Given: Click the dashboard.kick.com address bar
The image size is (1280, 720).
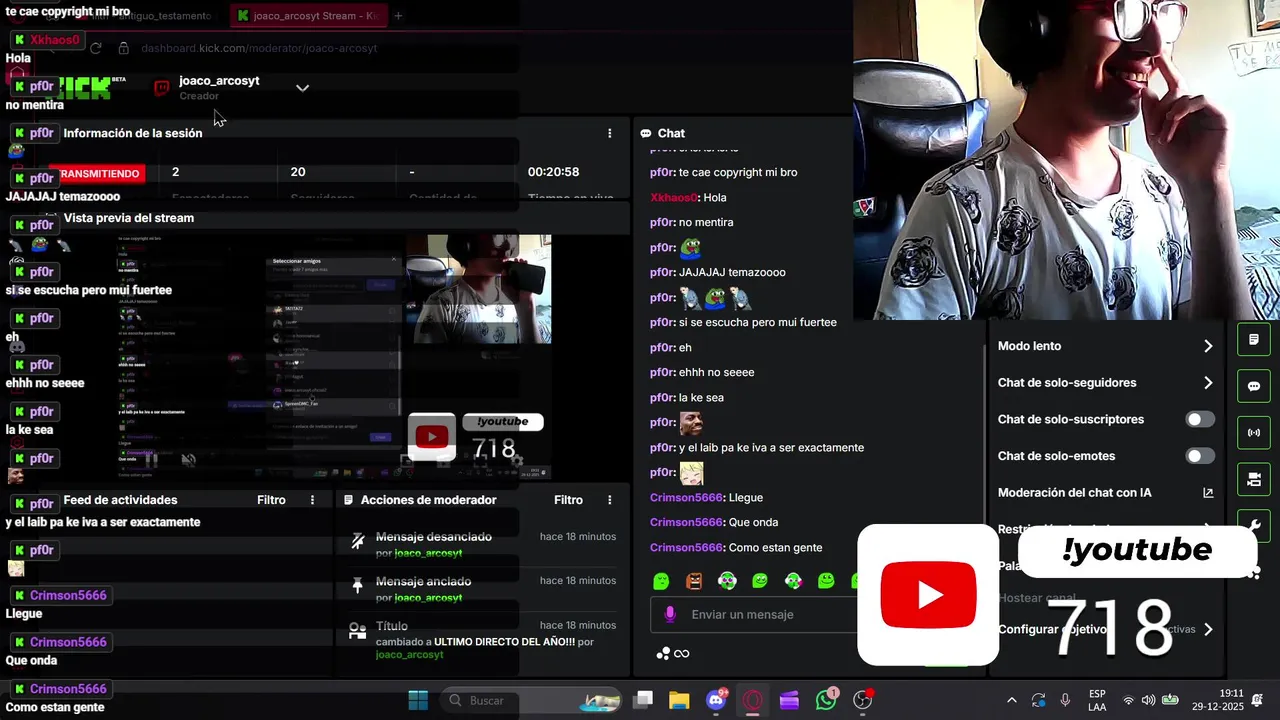Looking at the screenshot, I should coord(259,48).
